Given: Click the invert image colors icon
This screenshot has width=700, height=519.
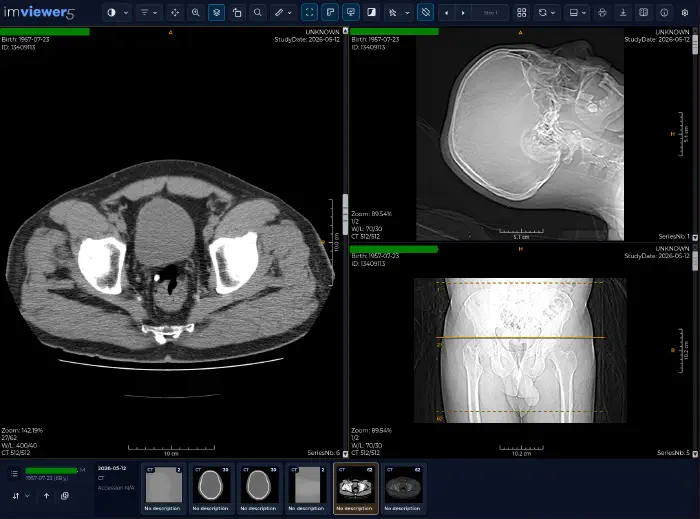Looking at the screenshot, I should click(x=371, y=12).
